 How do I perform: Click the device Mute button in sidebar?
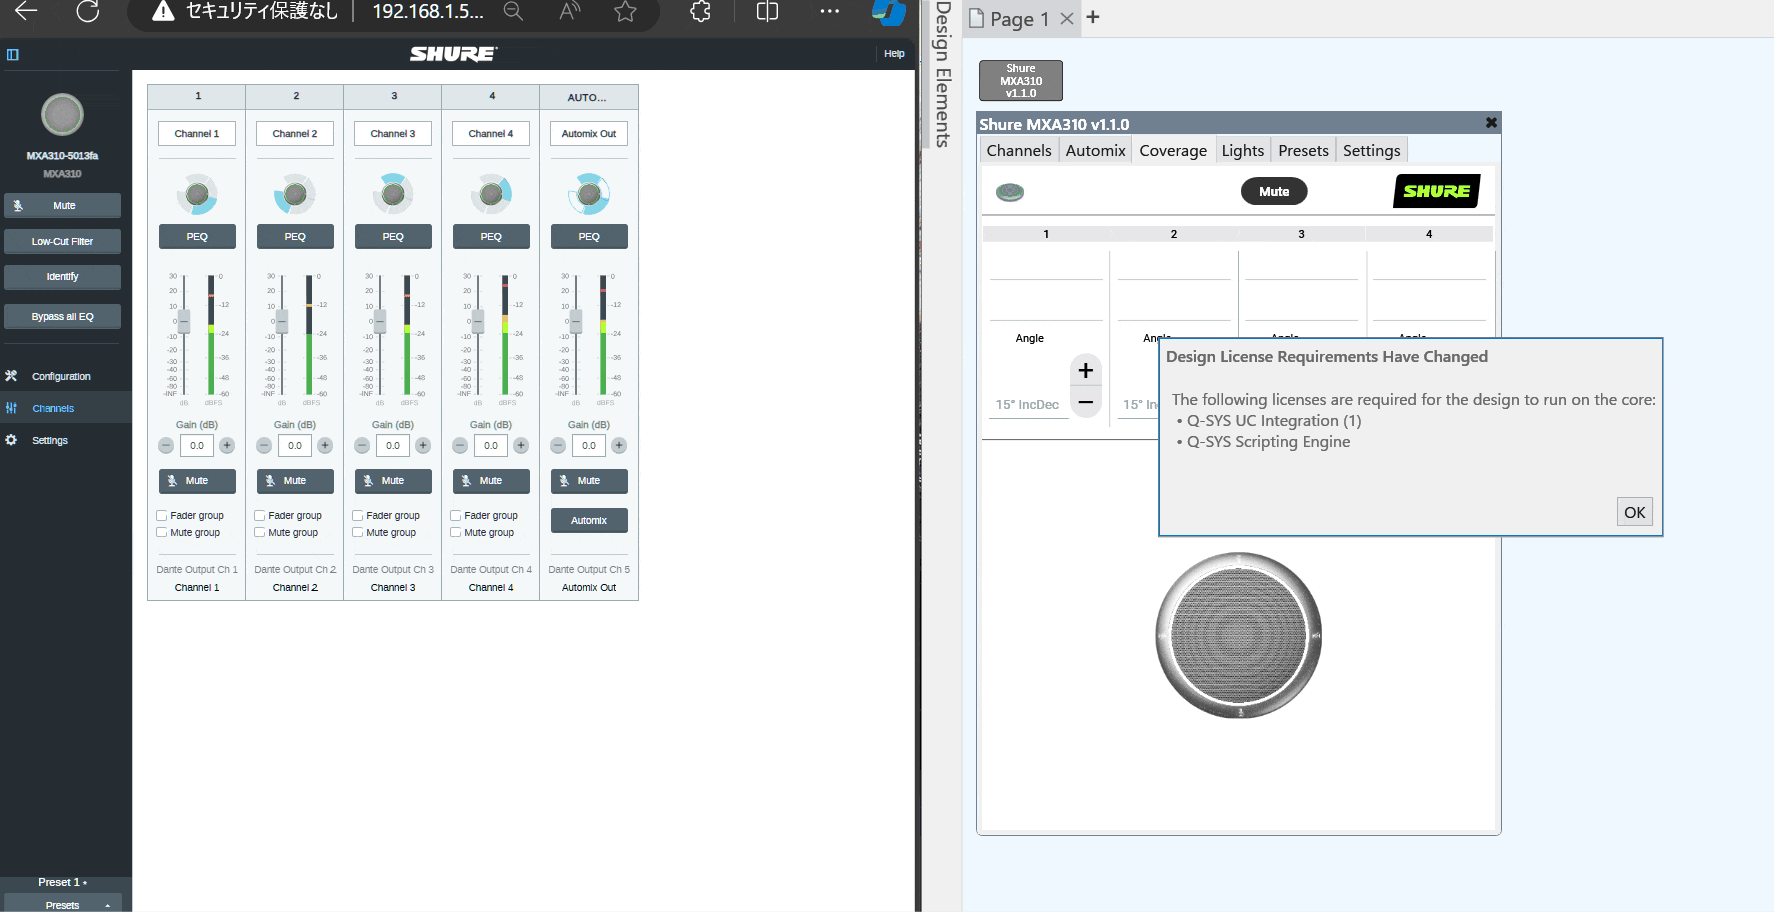coord(62,205)
